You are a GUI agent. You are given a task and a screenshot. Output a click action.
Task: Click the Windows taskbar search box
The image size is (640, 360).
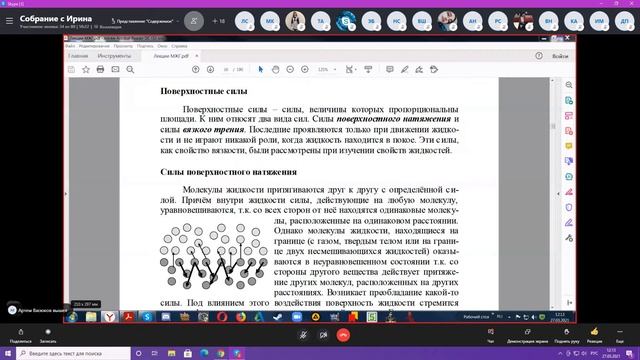pyautogui.click(x=73, y=353)
